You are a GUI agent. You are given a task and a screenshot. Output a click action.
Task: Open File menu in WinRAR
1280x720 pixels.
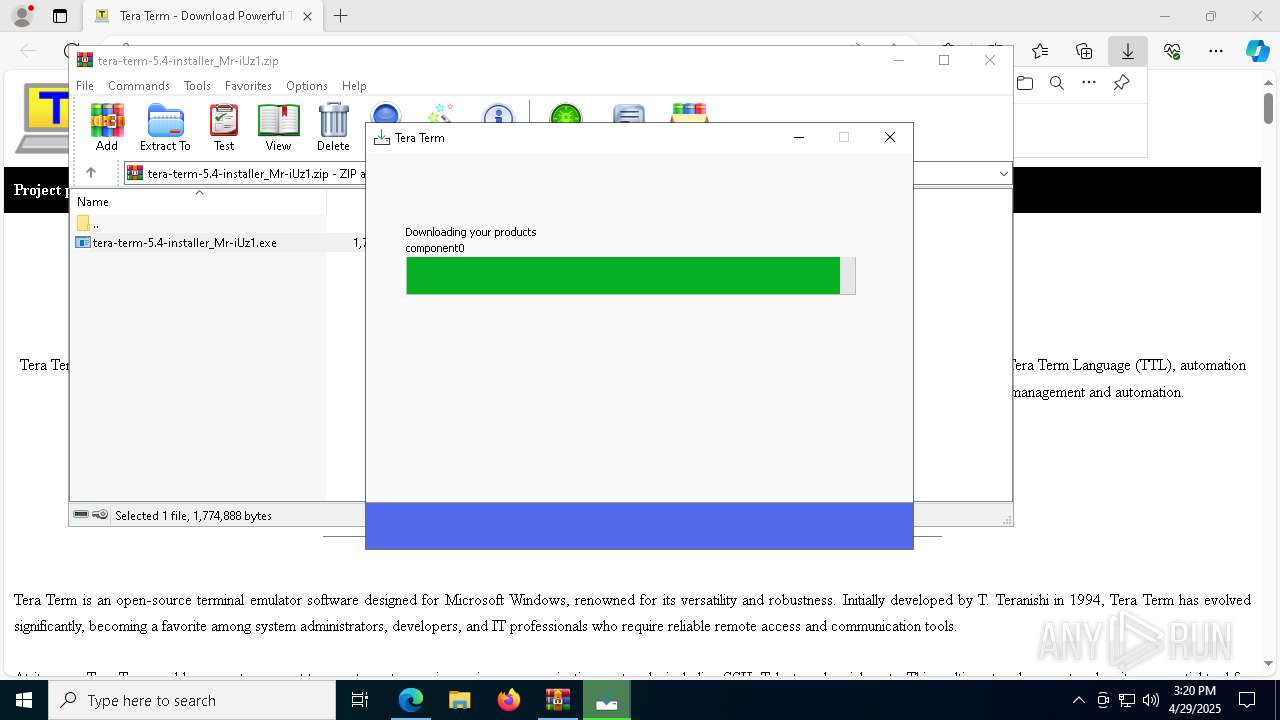[x=85, y=86]
